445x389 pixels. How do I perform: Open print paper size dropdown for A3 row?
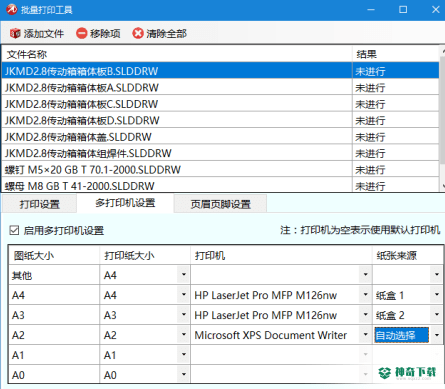pyautogui.click(x=184, y=315)
